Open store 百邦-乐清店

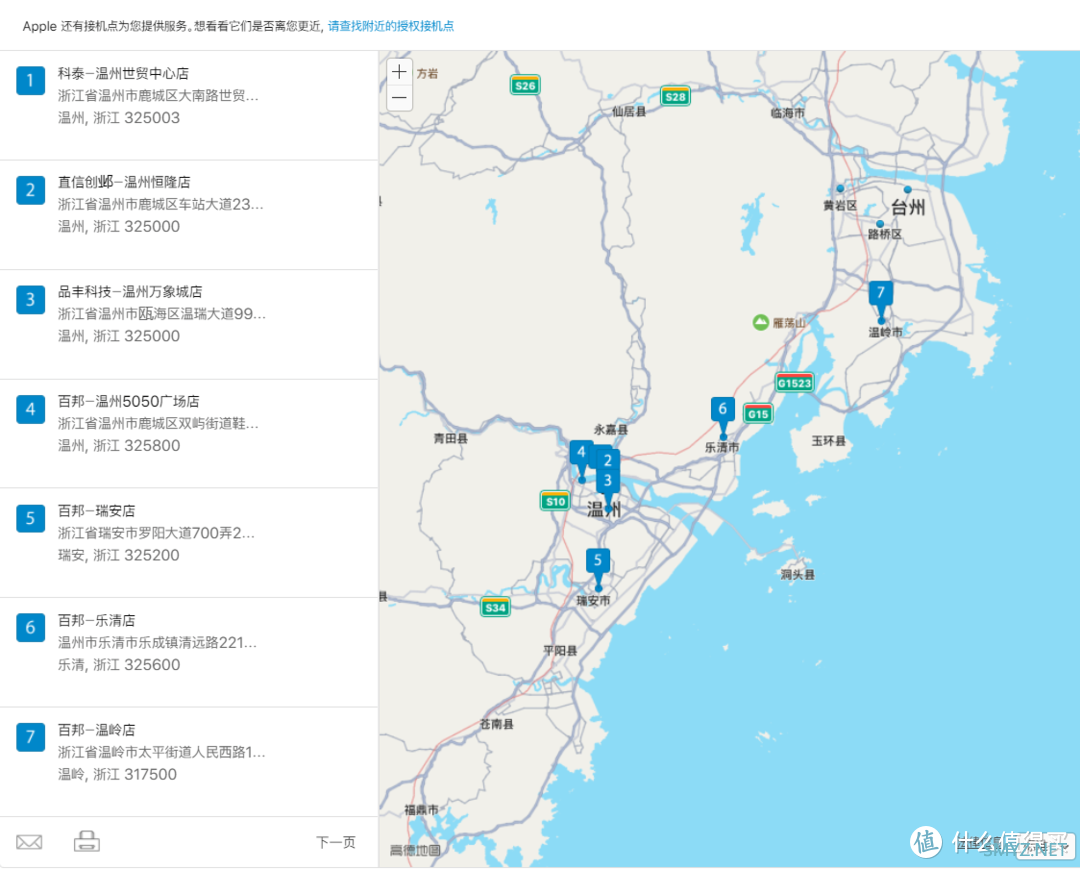click(96, 620)
